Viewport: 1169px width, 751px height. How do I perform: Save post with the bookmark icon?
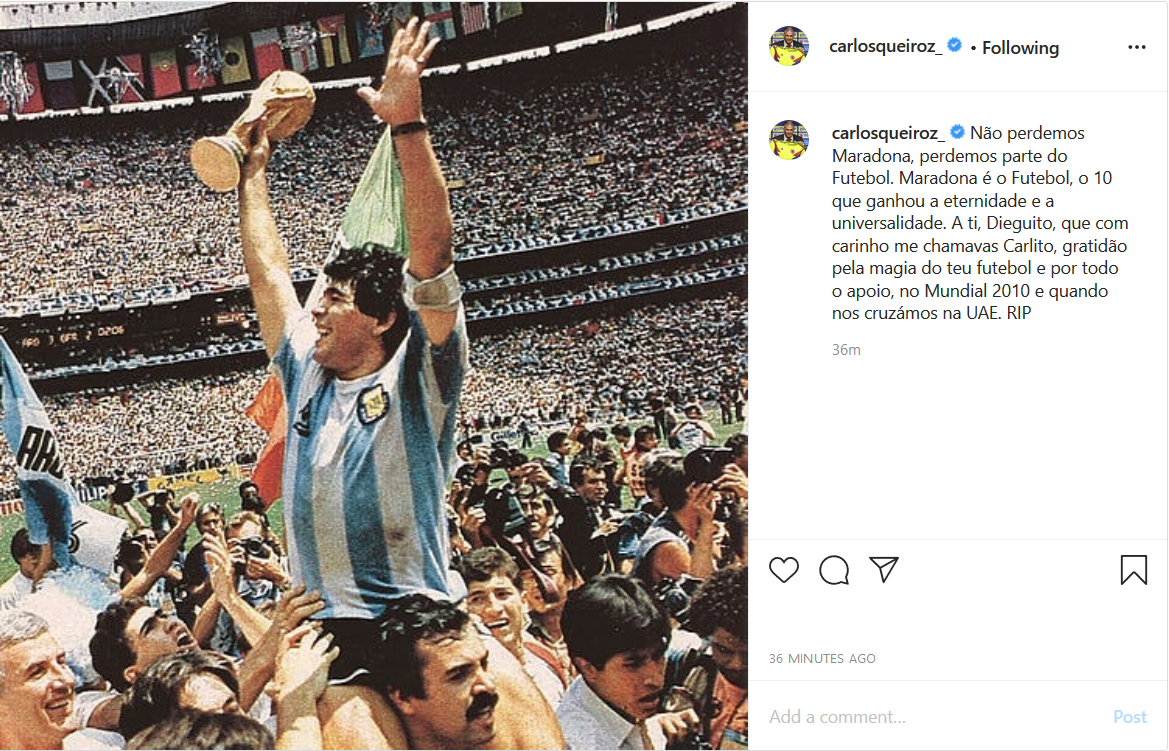click(x=1133, y=570)
